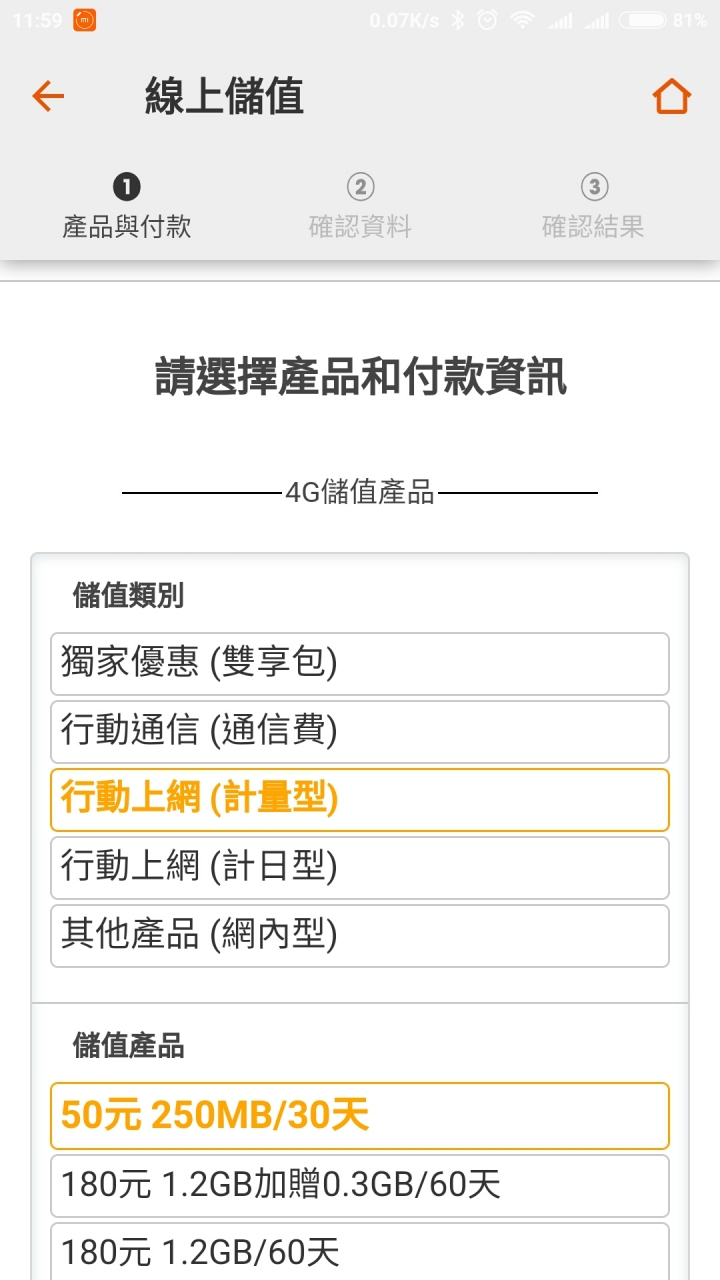This screenshot has width=720, height=1280.
Task: Tap the 線上儲值 page title
Action: pos(224,97)
